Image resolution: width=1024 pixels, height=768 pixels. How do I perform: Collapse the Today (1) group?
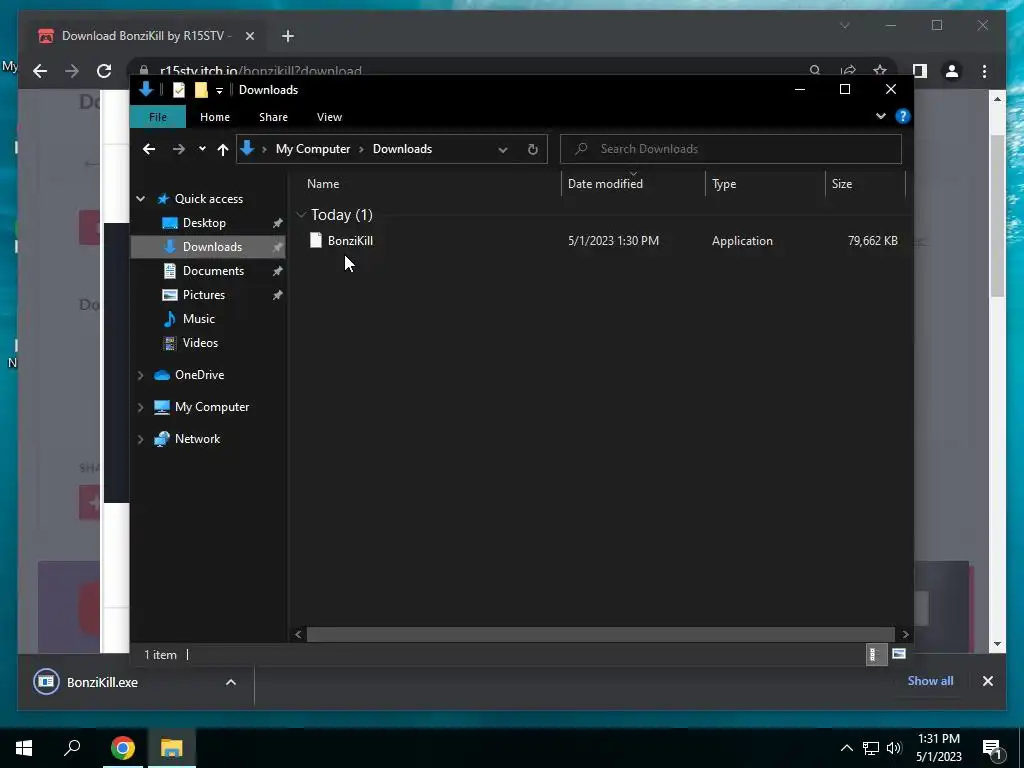[301, 215]
